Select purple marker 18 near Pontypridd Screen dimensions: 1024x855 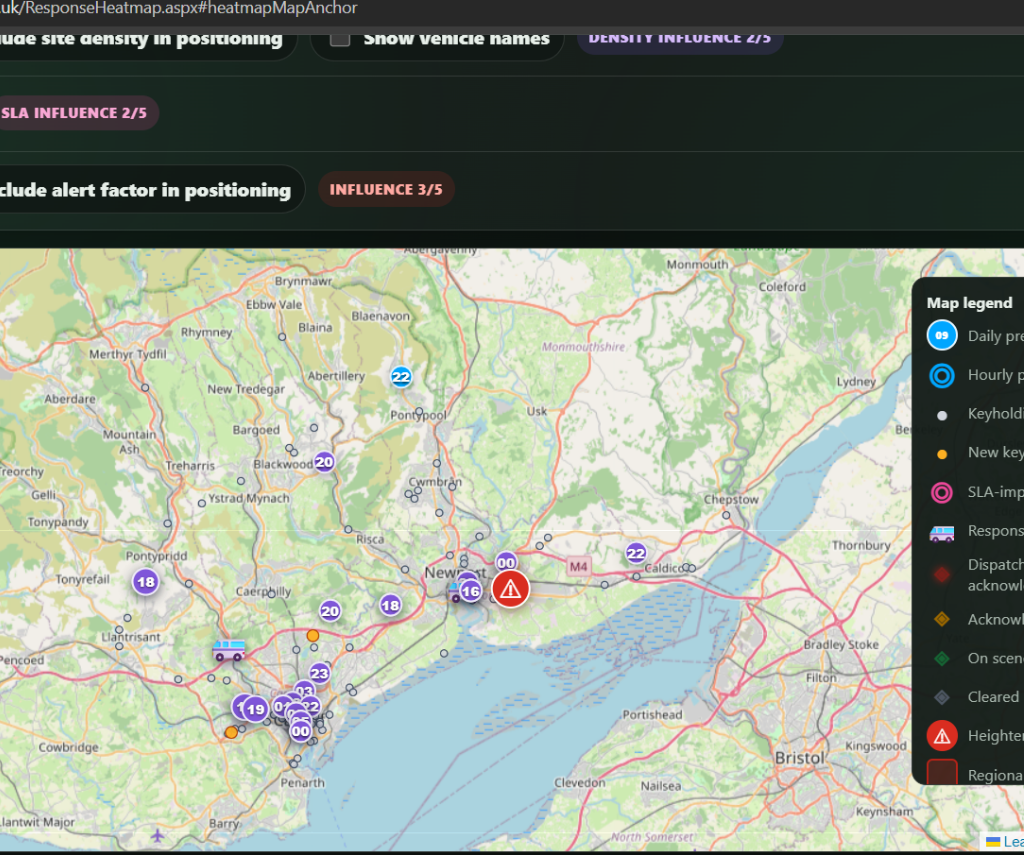[x=146, y=581]
